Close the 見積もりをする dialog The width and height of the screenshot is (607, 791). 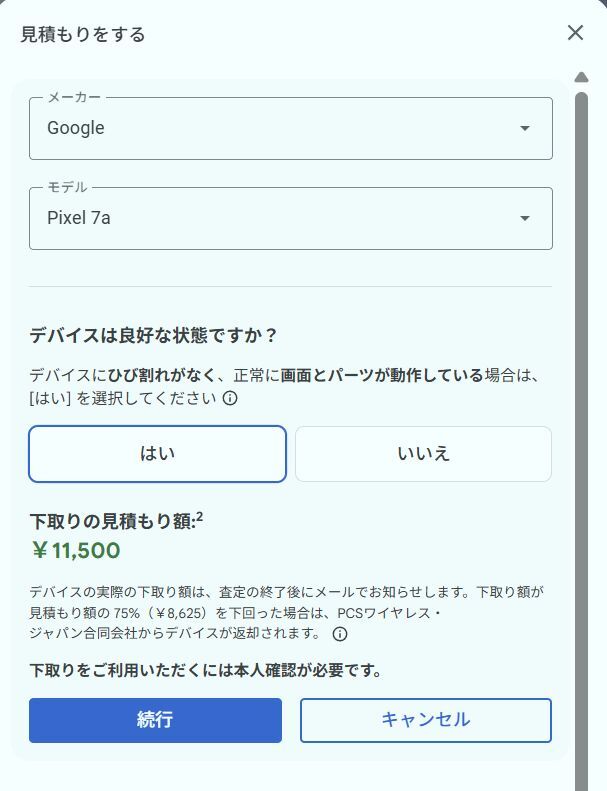click(575, 33)
